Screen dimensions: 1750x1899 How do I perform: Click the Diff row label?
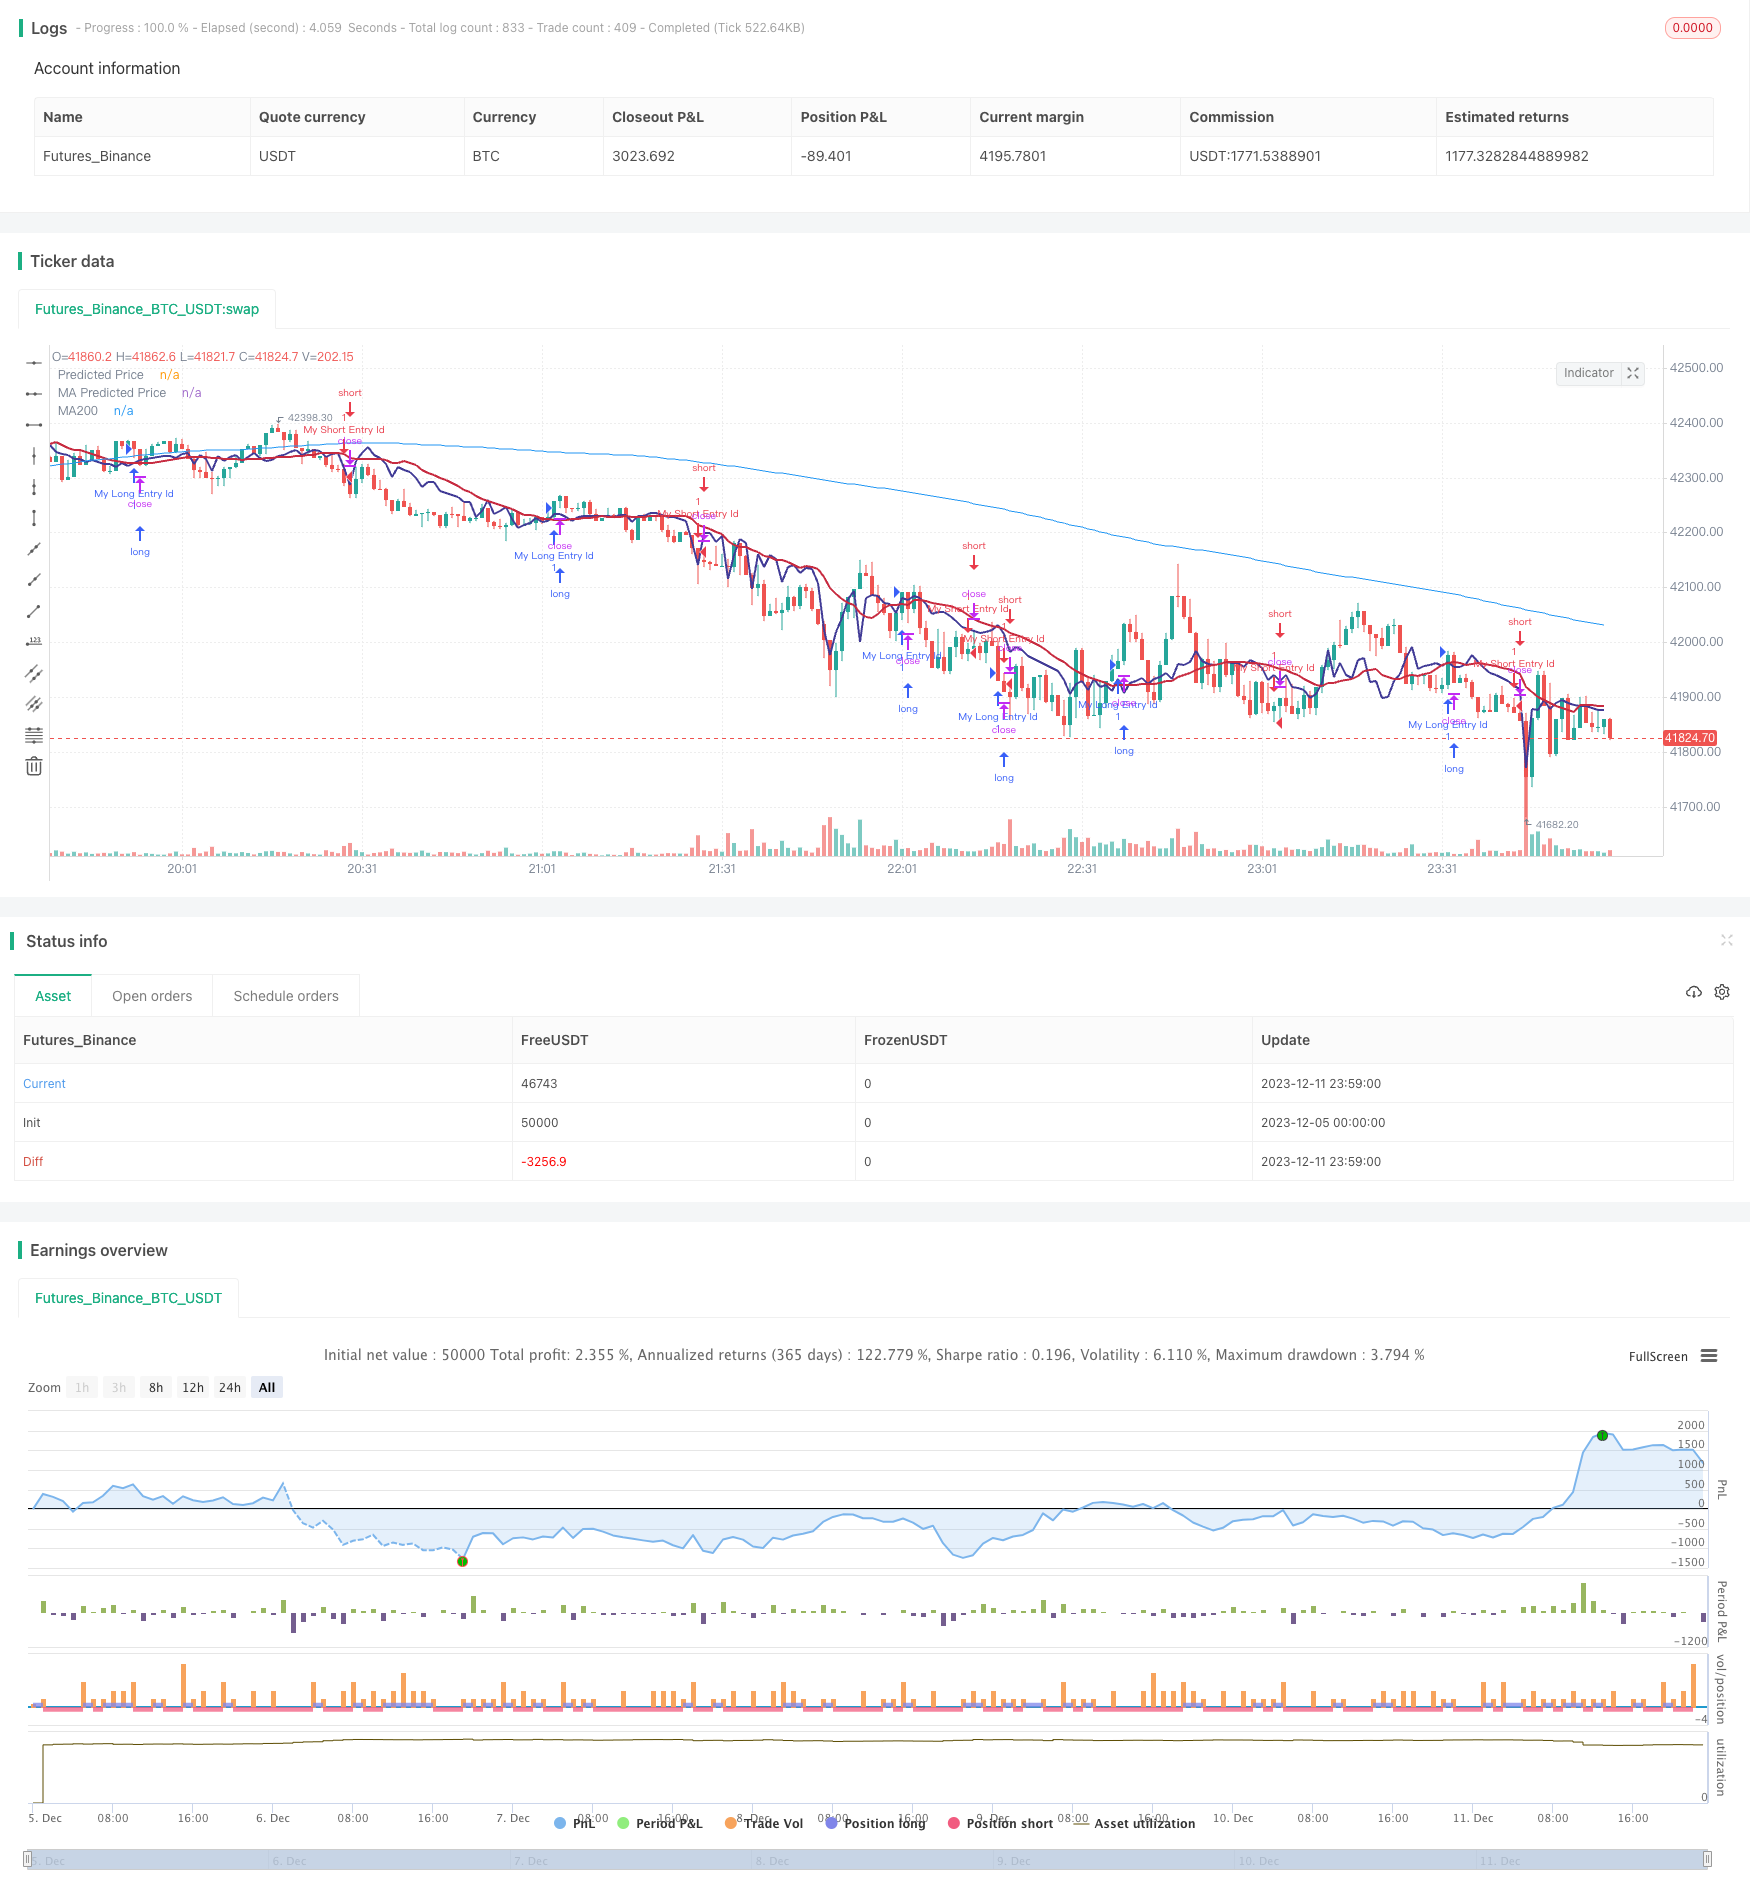33,1161
